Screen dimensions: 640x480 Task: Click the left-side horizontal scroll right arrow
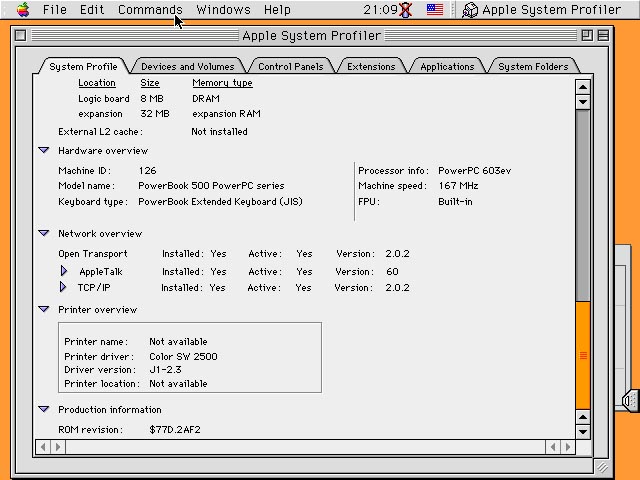coord(58,447)
